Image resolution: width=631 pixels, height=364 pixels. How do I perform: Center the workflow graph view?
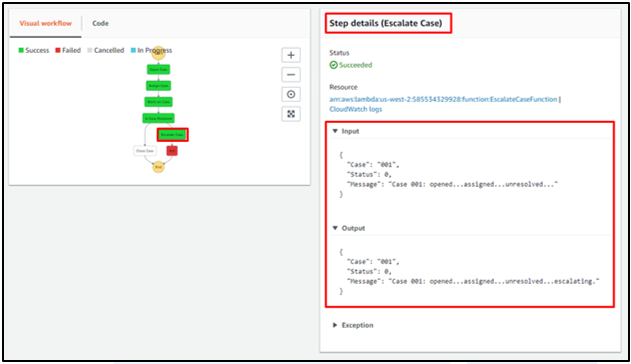[x=291, y=95]
